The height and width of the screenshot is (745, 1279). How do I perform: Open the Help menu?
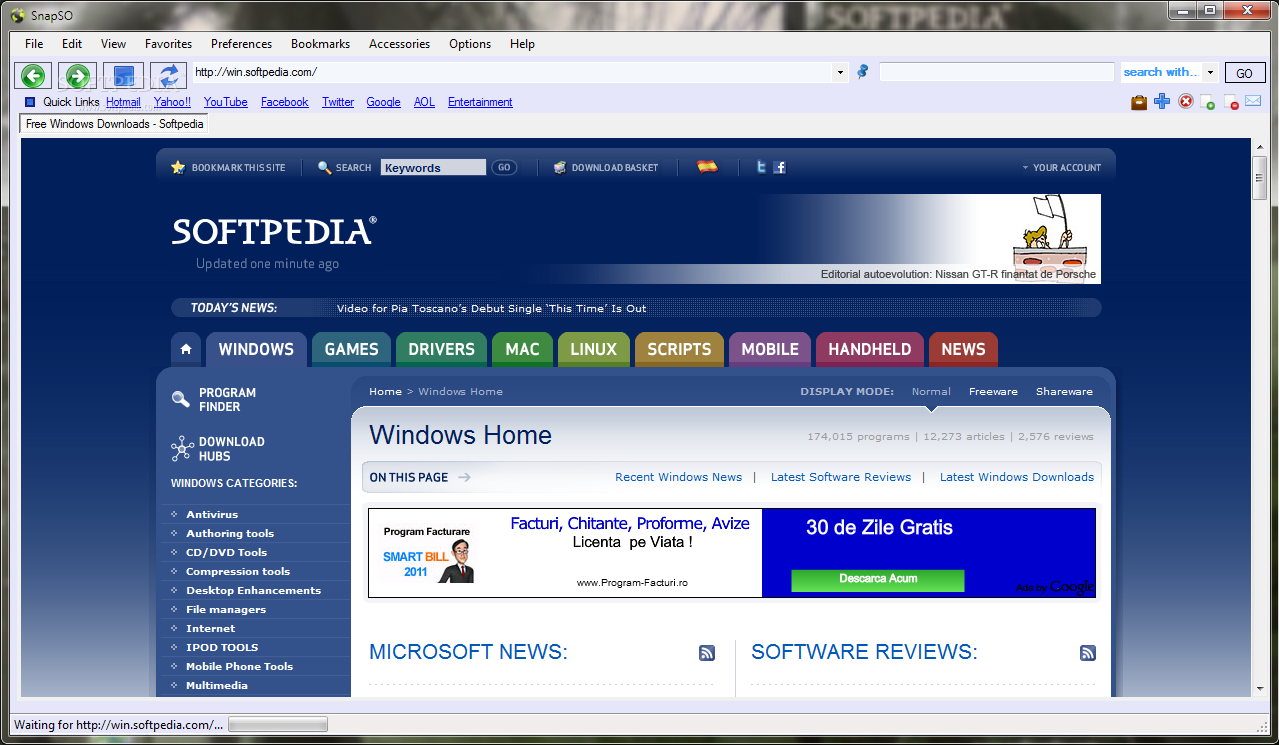522,44
